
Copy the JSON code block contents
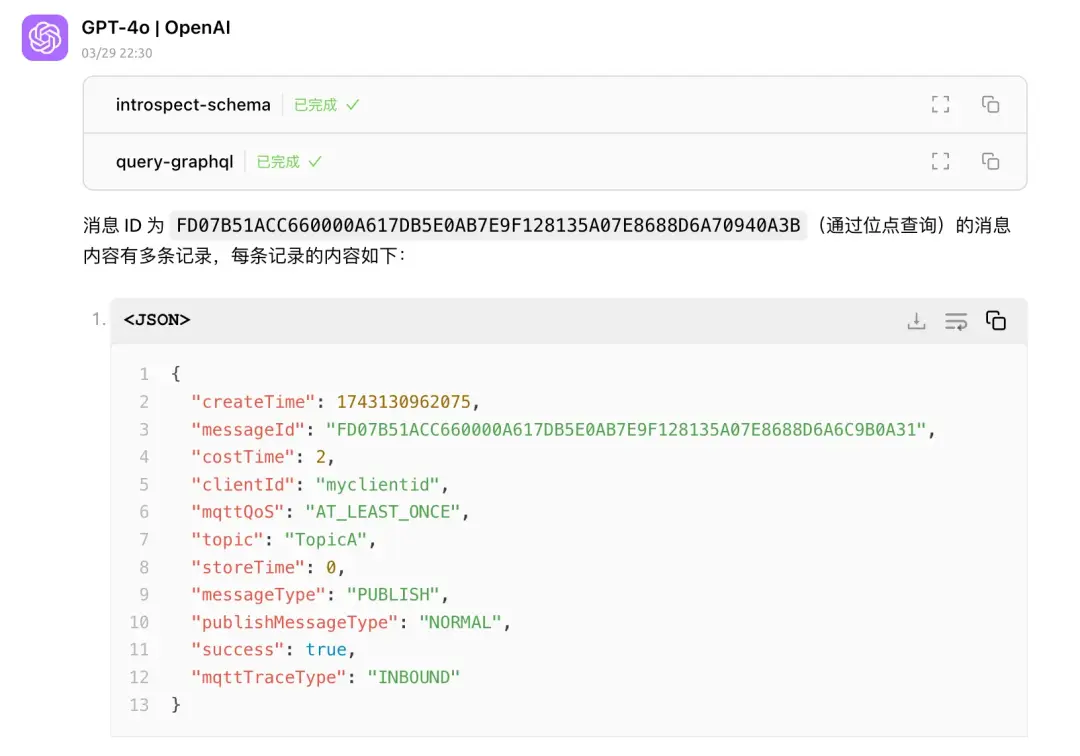pyautogui.click(x=996, y=321)
